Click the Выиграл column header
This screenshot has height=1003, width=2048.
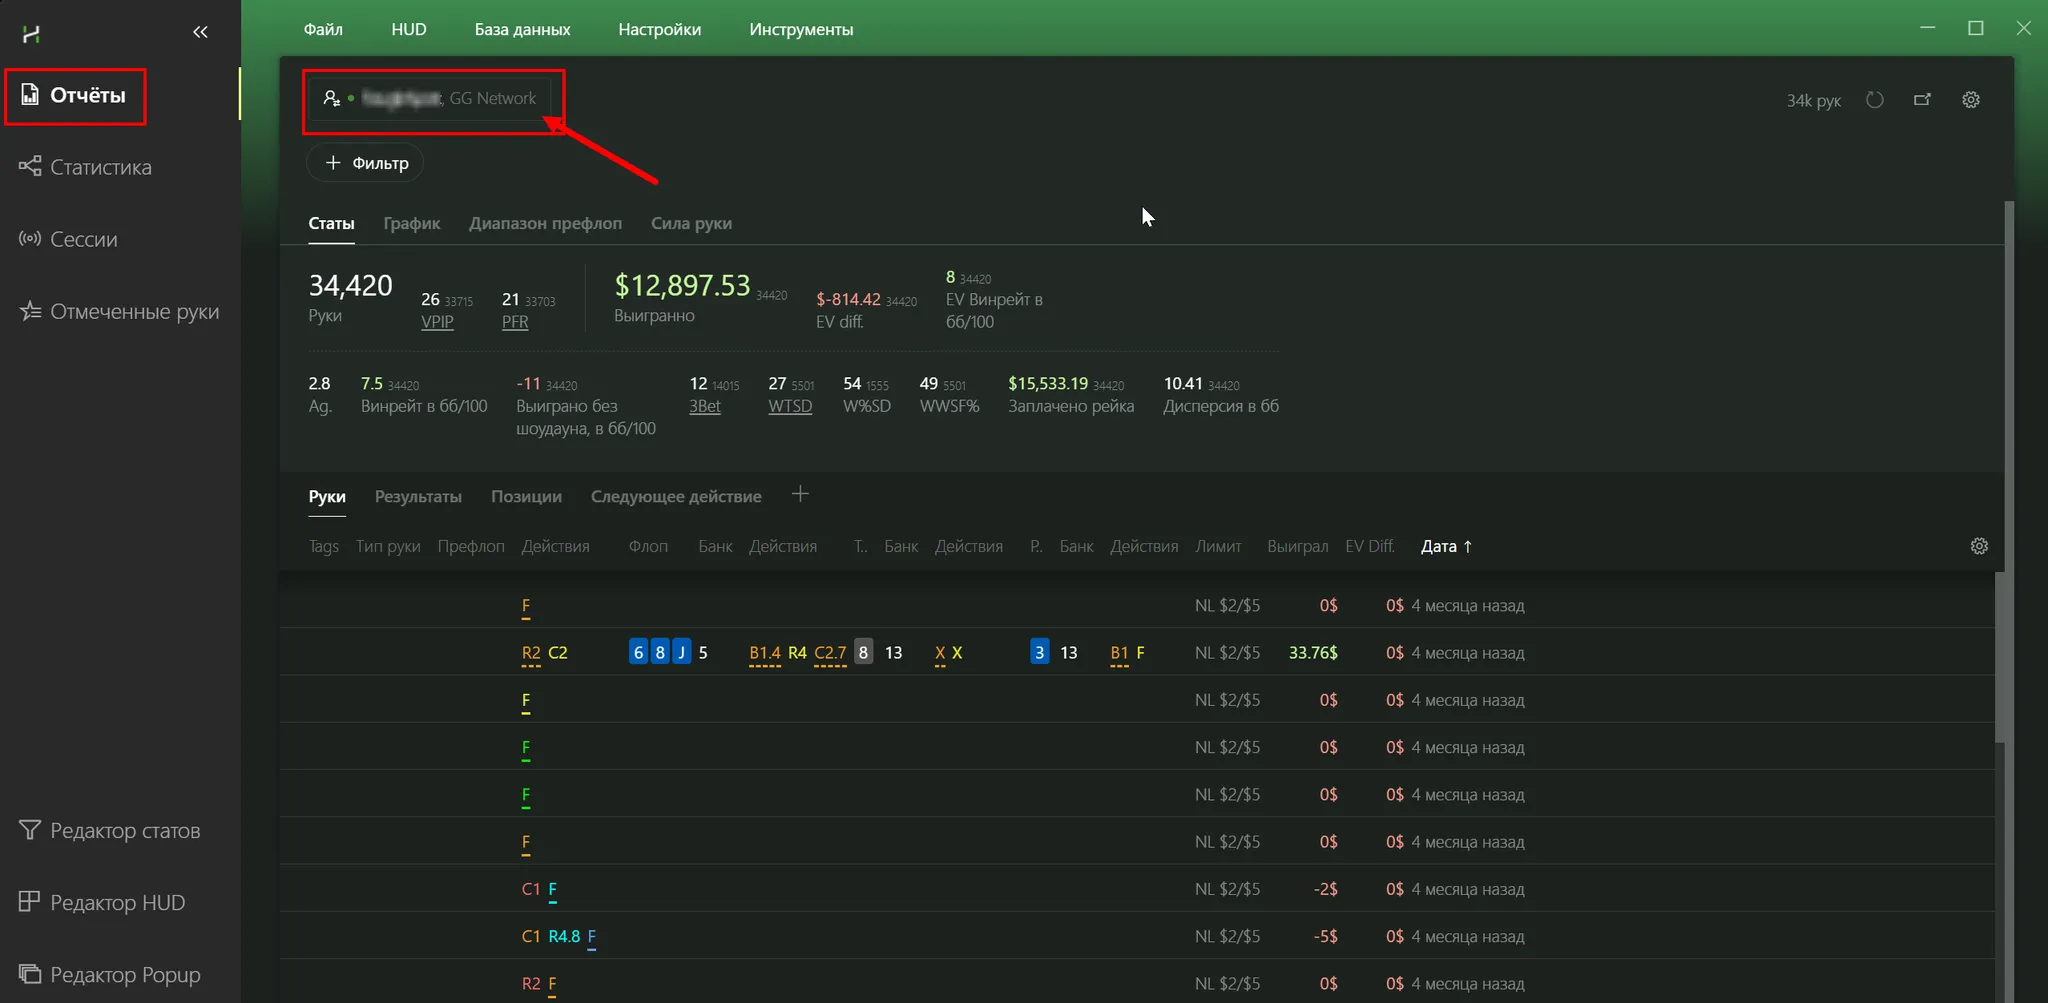coord(1298,546)
